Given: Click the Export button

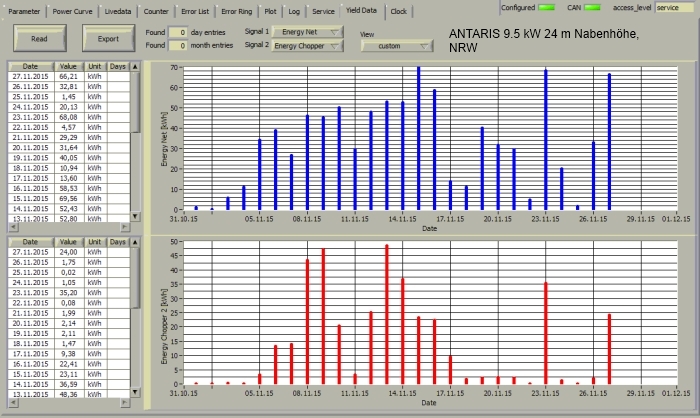Looking at the screenshot, I should 108,38.
